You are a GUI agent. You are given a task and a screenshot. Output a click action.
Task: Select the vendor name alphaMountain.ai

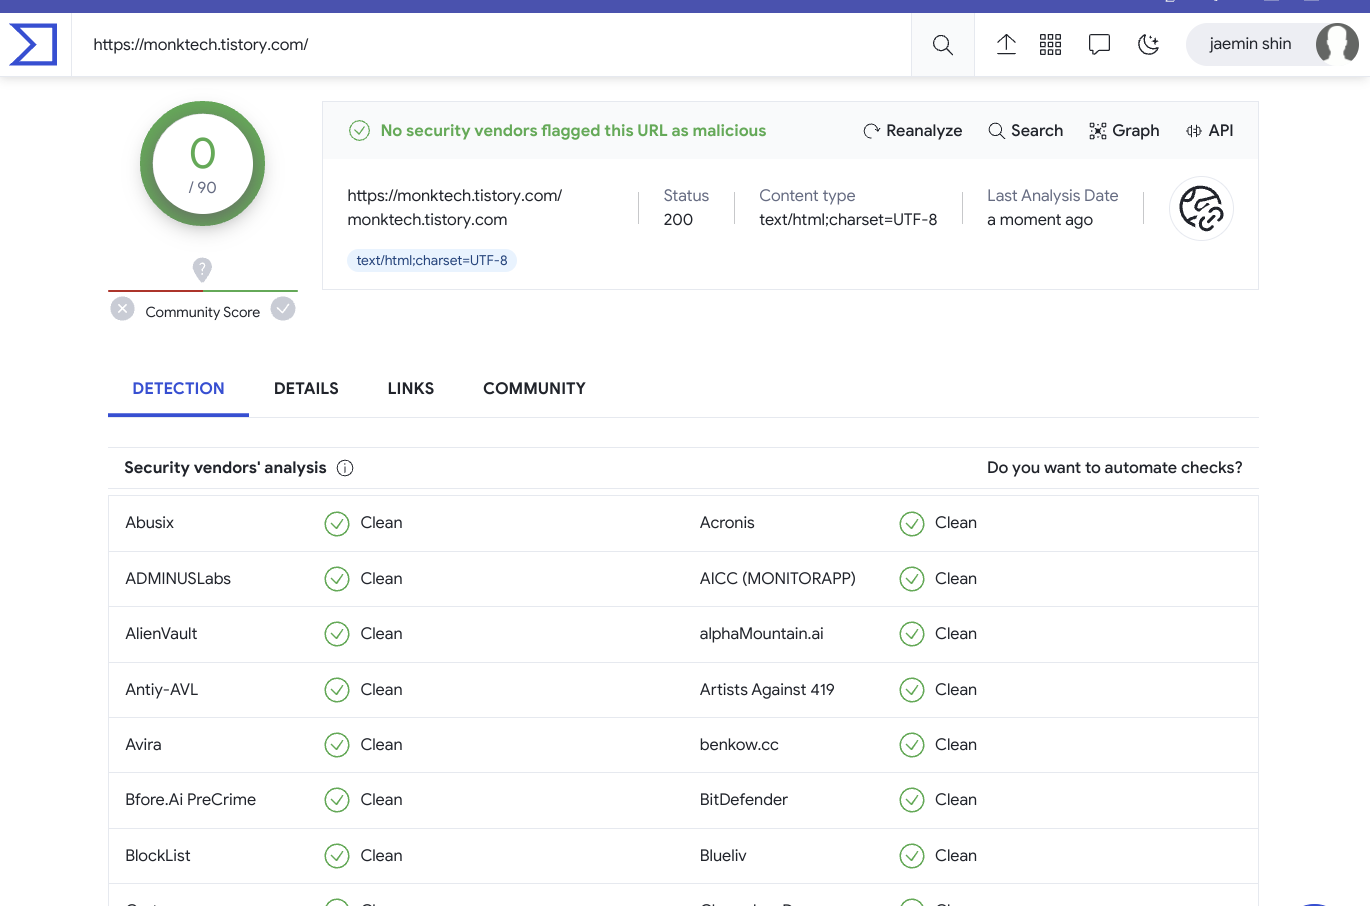pyautogui.click(x=761, y=634)
